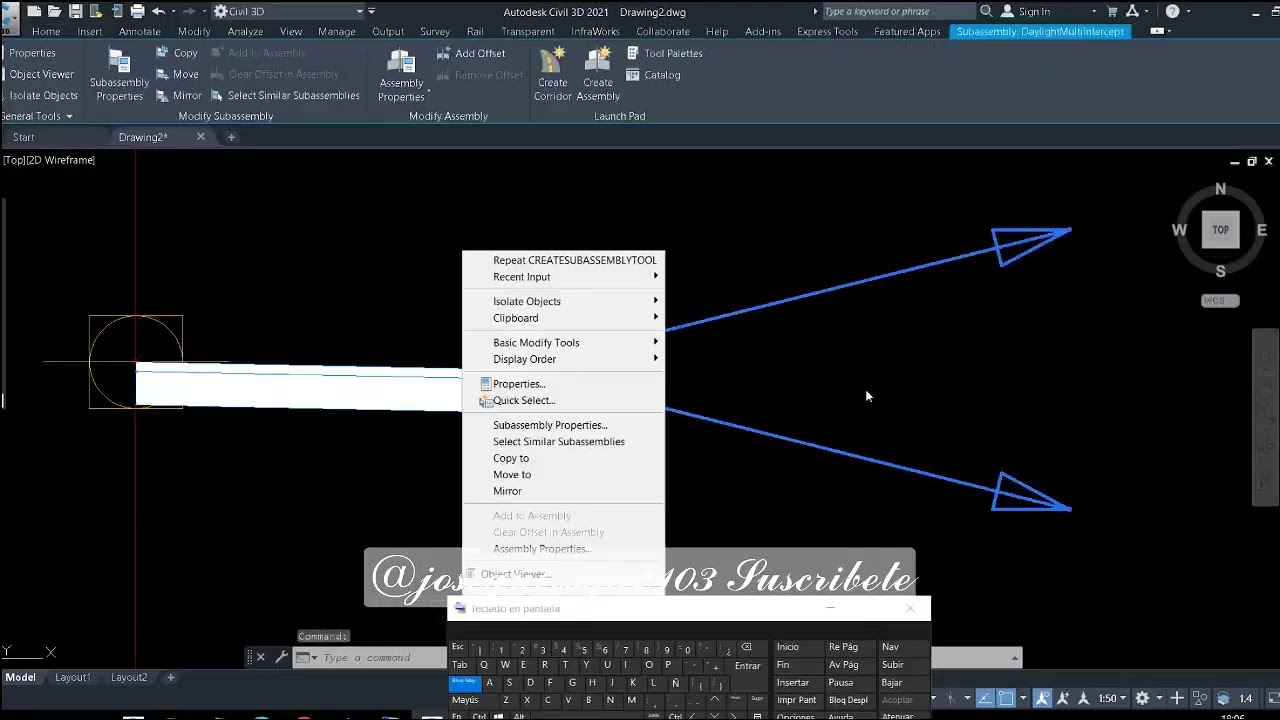Image resolution: width=1280 pixels, height=720 pixels.
Task: Click the Help question mark icon
Action: click(1172, 11)
